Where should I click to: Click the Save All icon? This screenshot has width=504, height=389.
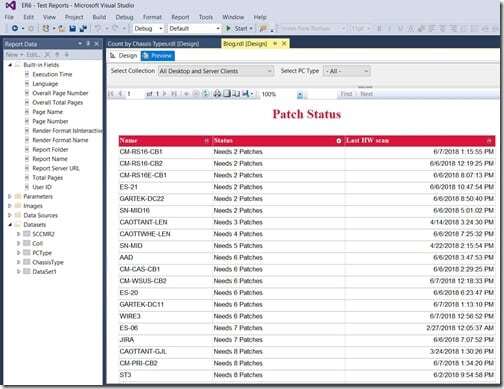pyautogui.click(x=83, y=29)
